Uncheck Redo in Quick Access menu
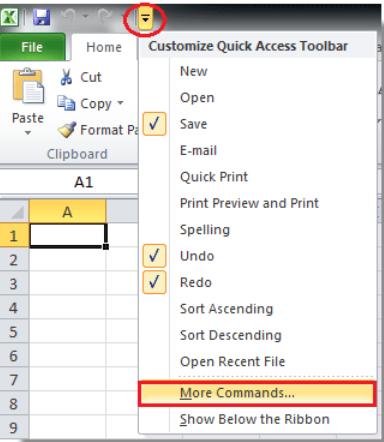Viewport: 384px width, 442px height. (257, 282)
